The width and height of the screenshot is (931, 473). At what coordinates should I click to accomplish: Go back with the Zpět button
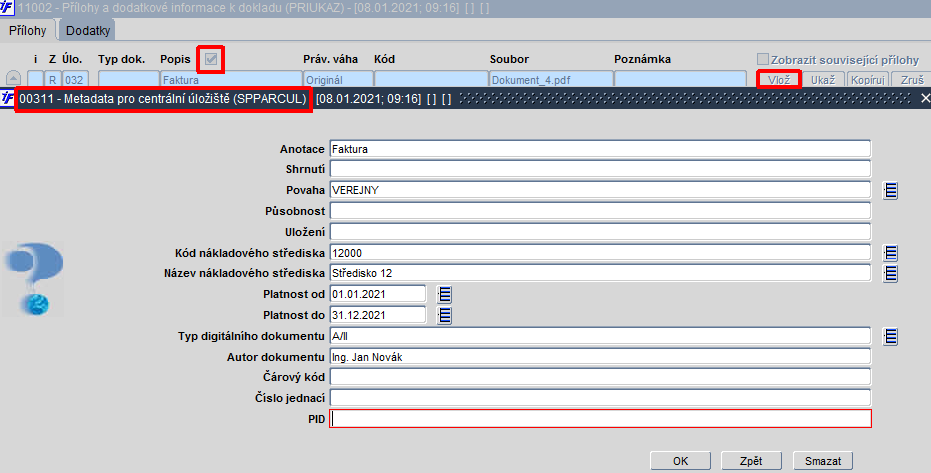coord(751,461)
